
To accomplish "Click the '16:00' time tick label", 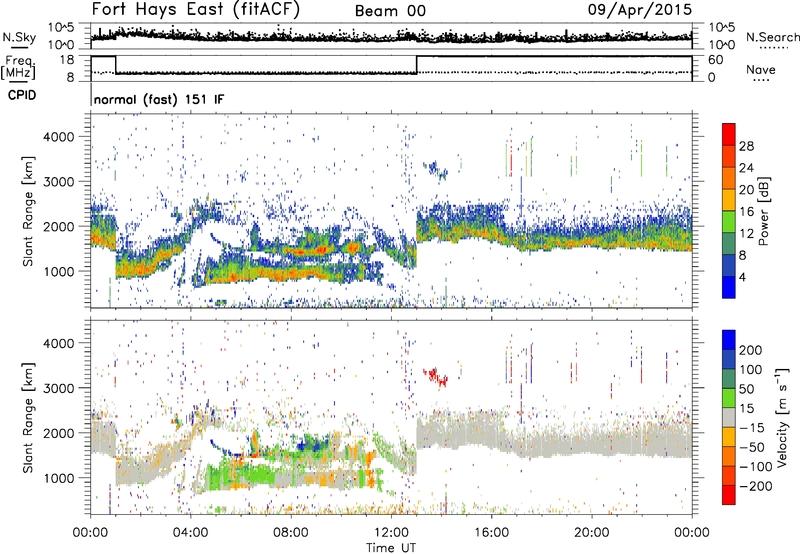I will (491, 533).
